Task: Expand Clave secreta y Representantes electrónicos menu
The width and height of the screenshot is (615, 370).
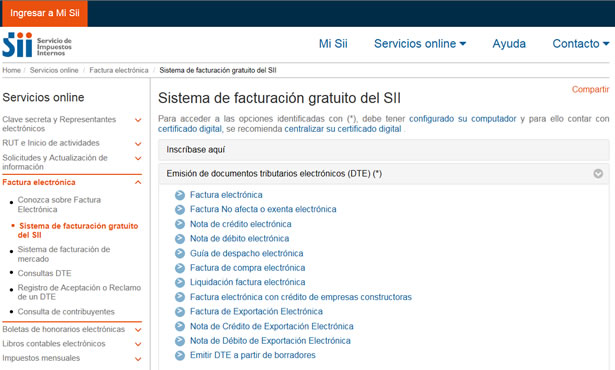Action: [138, 120]
